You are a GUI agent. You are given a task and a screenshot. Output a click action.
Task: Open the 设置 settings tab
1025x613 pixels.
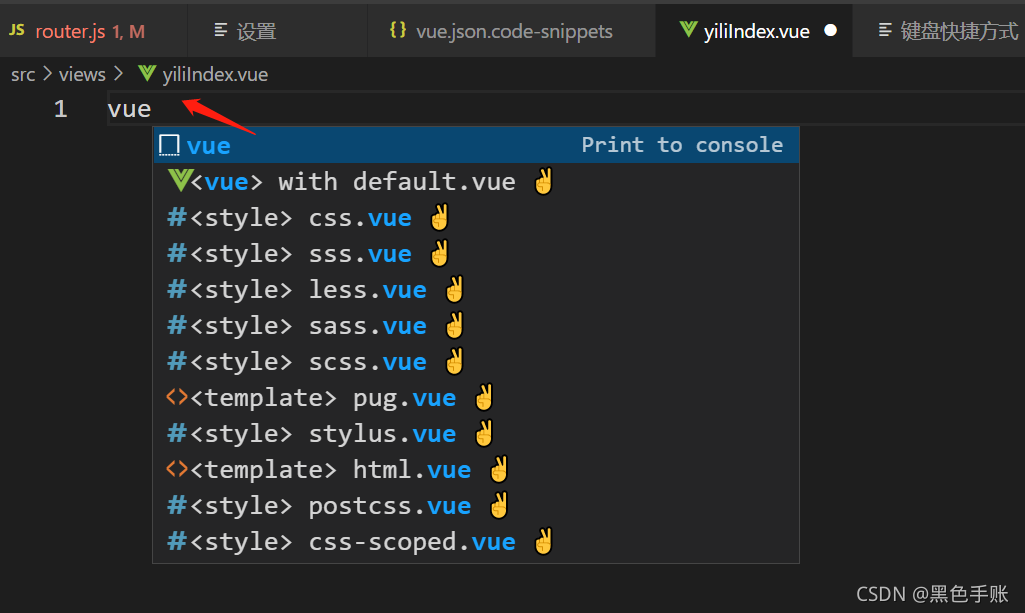(278, 31)
